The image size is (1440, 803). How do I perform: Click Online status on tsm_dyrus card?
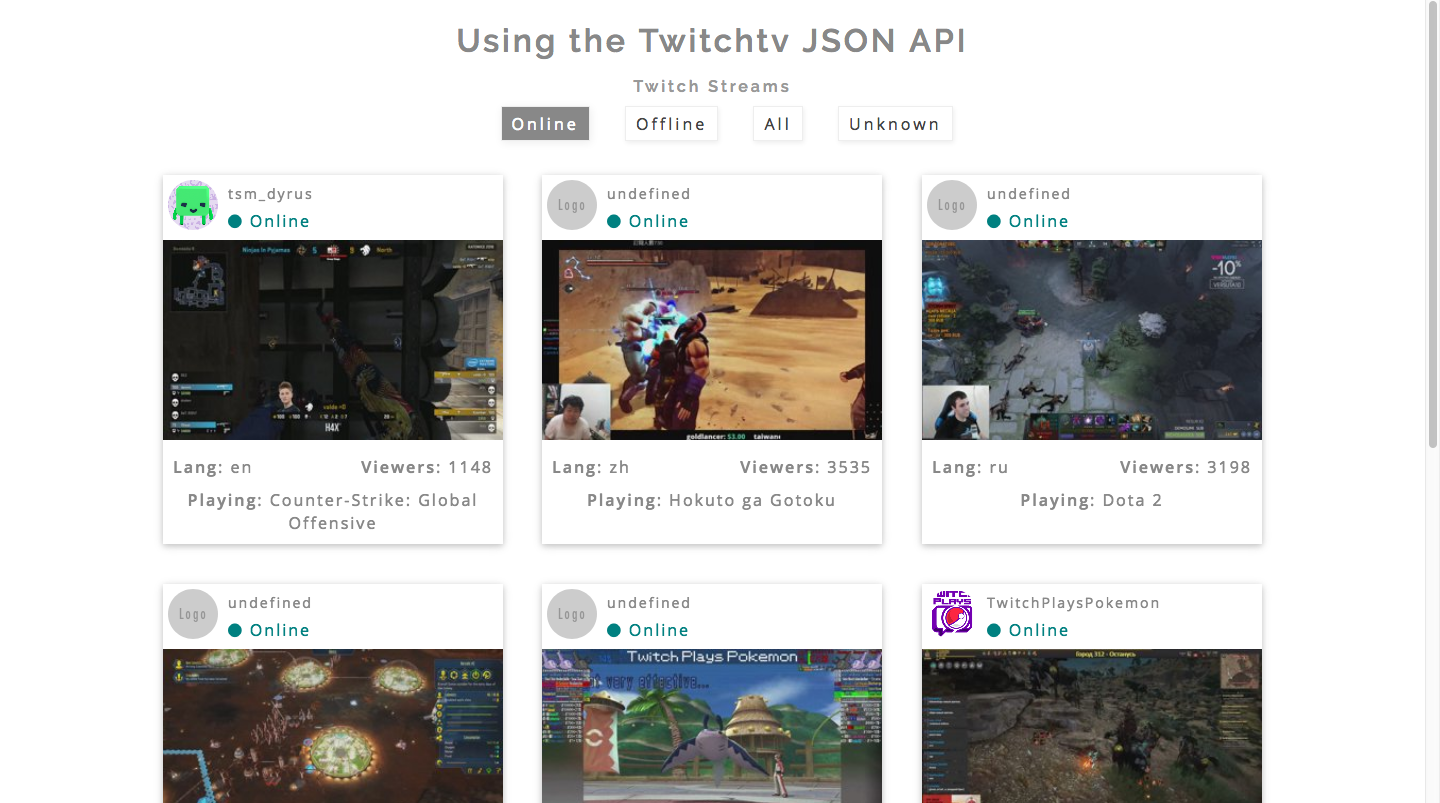click(x=269, y=221)
